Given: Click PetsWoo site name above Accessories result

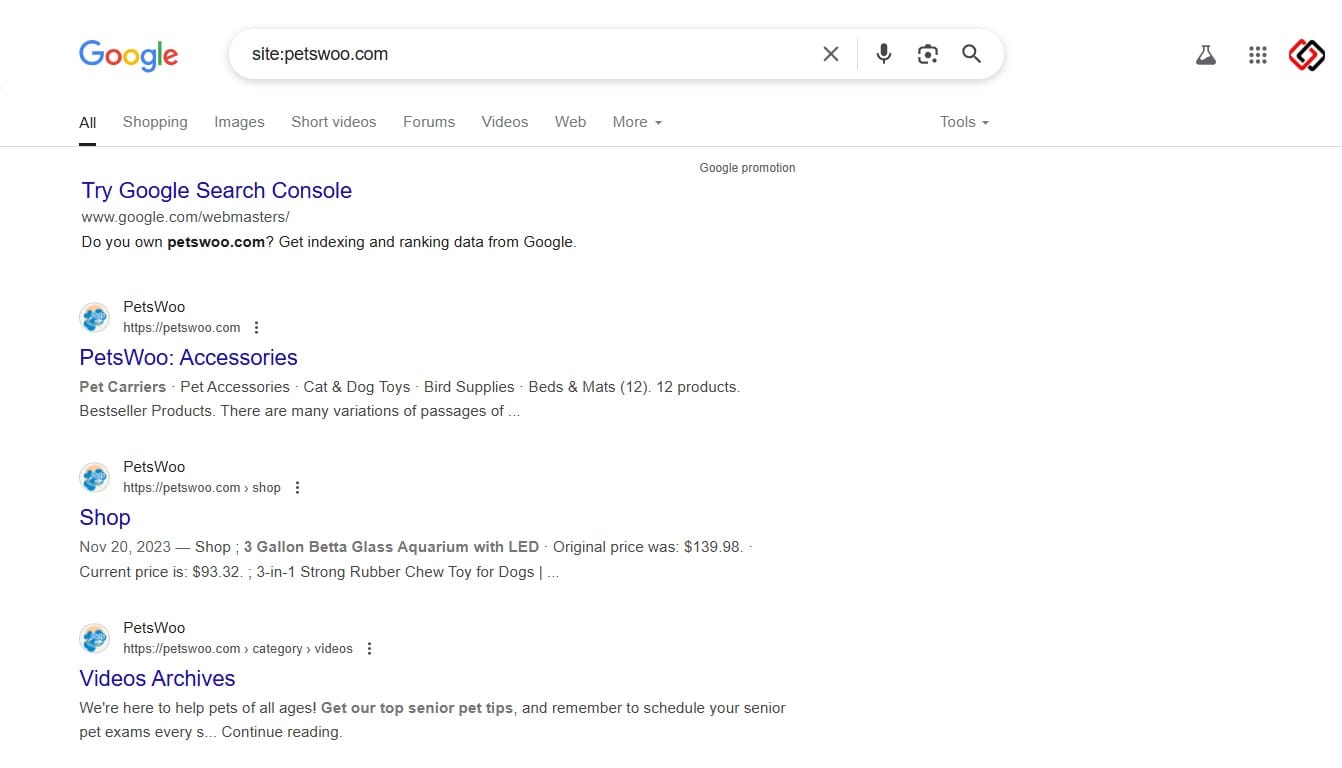Looking at the screenshot, I should point(154,307).
